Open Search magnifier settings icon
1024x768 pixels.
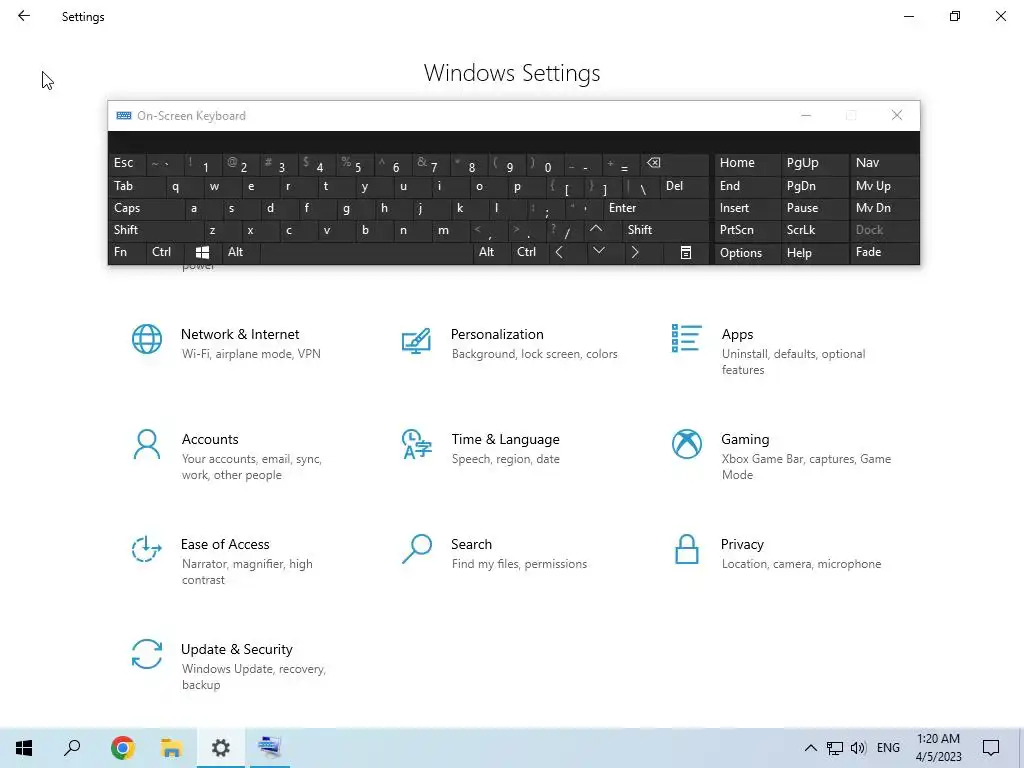417,549
